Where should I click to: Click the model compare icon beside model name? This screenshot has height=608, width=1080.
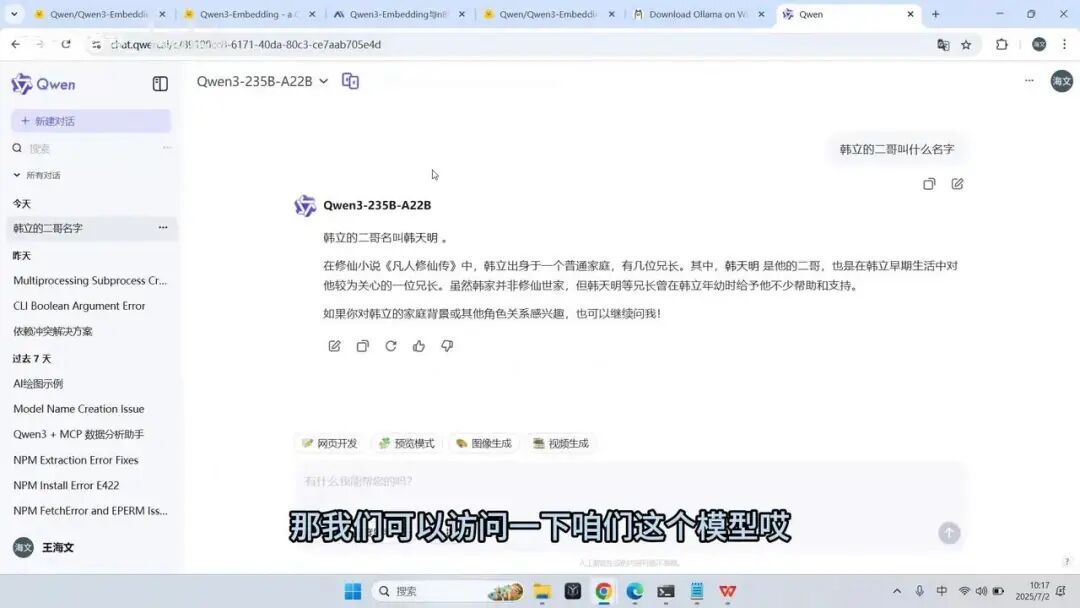(x=350, y=81)
